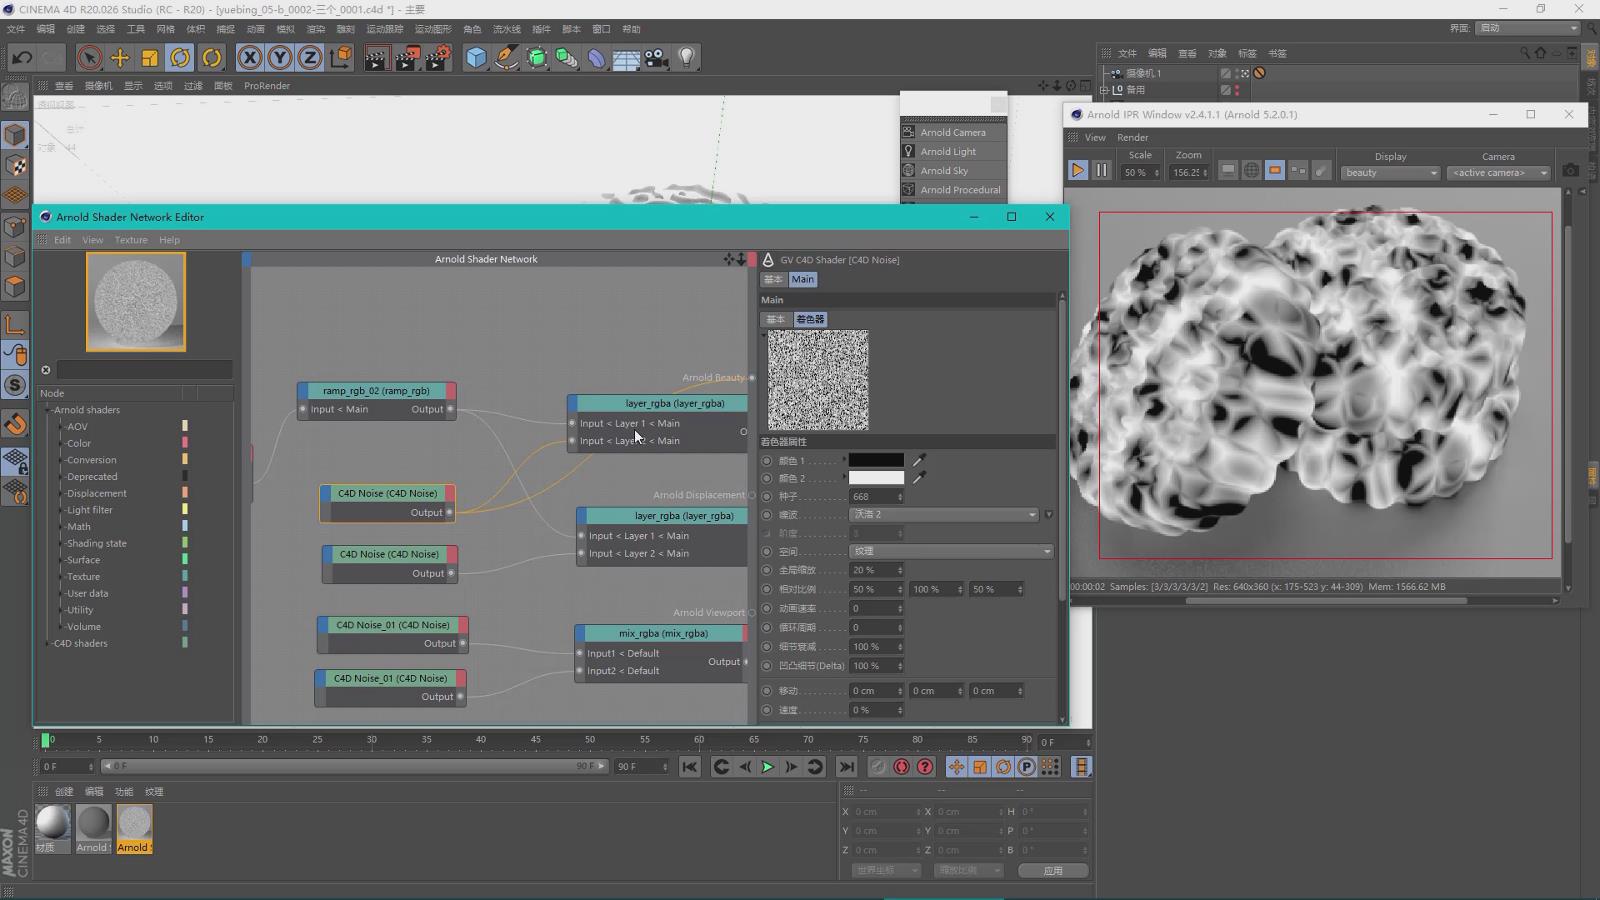Click the IPR render region icon
The width and height of the screenshot is (1600, 900).
click(1275, 171)
